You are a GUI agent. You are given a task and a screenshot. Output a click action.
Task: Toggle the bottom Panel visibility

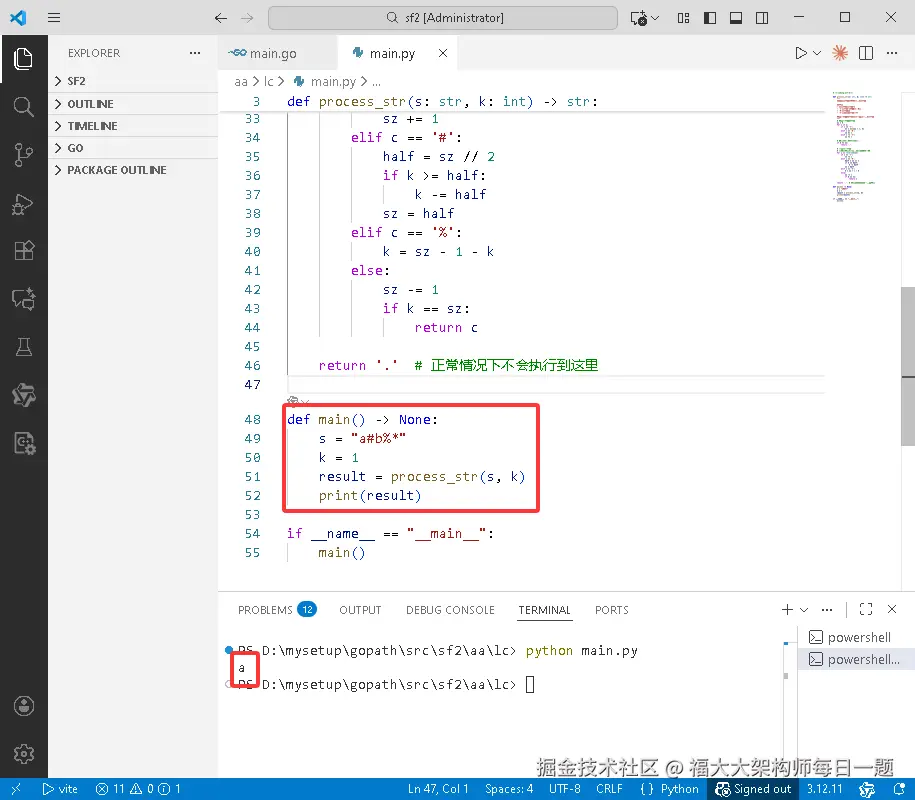[736, 18]
